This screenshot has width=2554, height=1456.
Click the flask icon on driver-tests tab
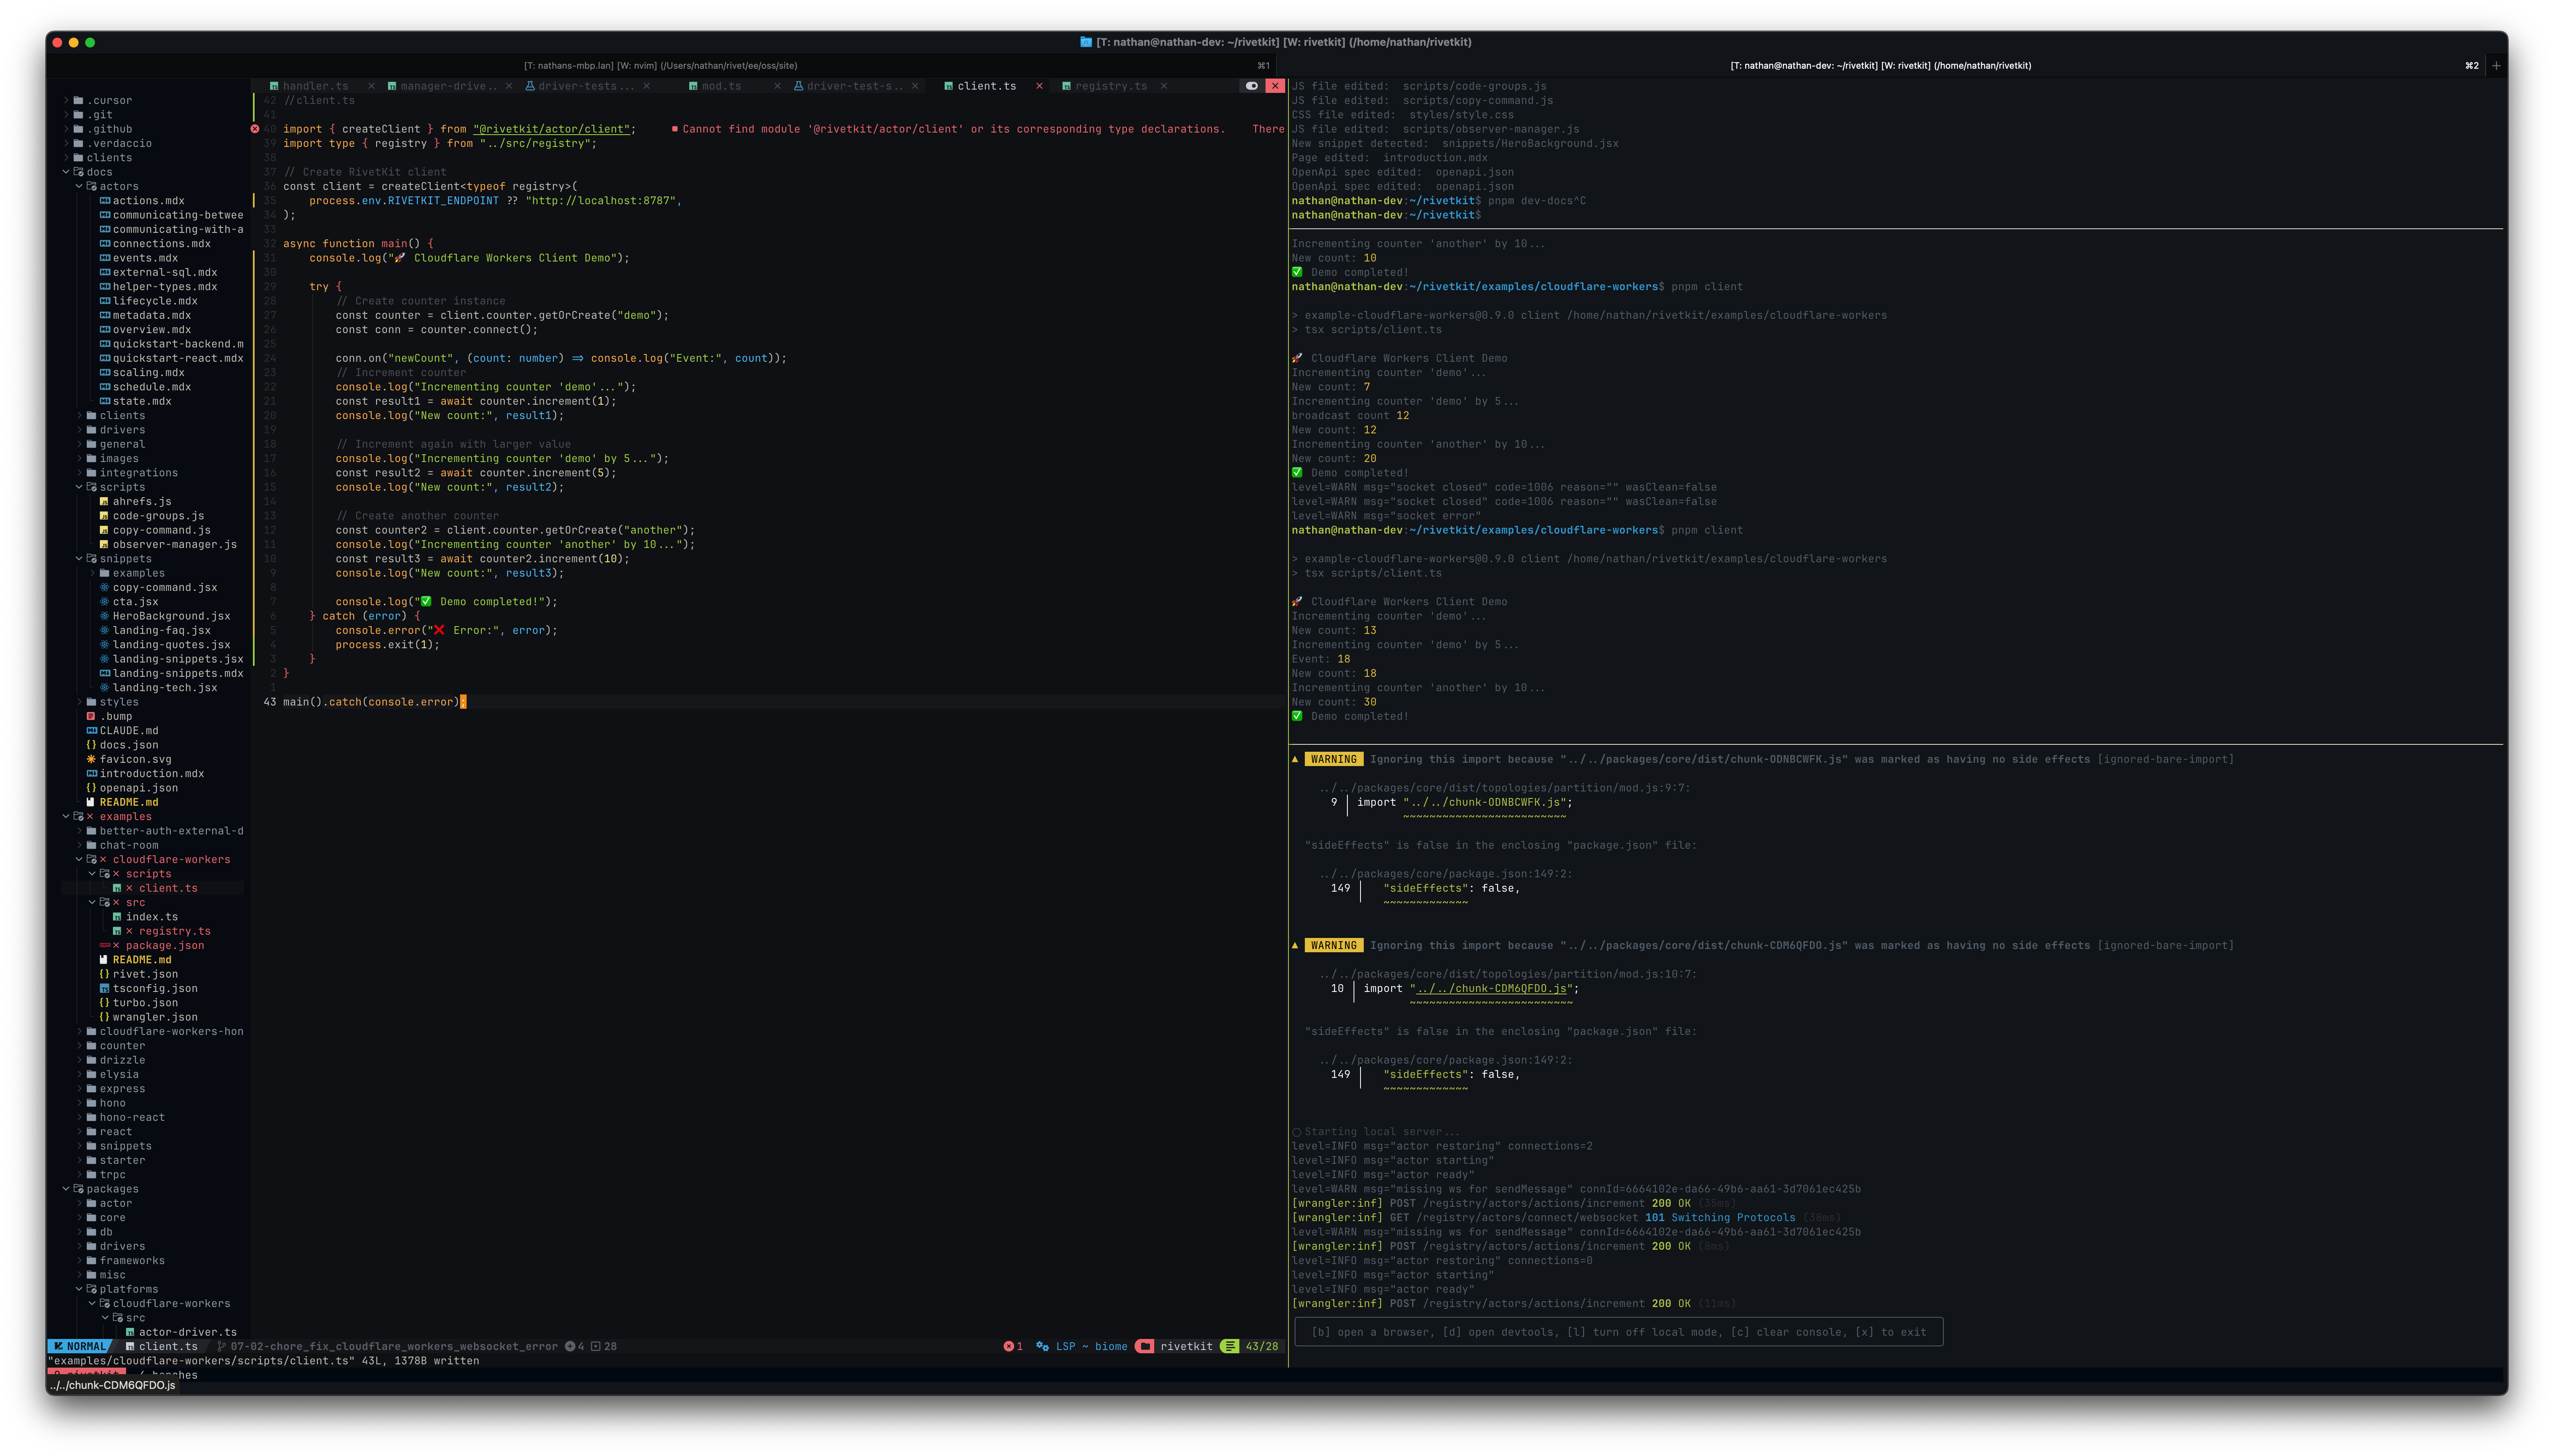point(530,86)
